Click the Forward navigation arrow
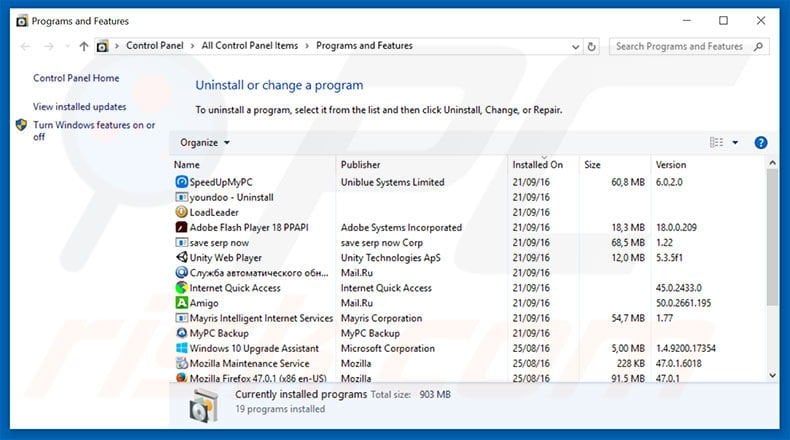The height and width of the screenshot is (440, 790). (48, 46)
